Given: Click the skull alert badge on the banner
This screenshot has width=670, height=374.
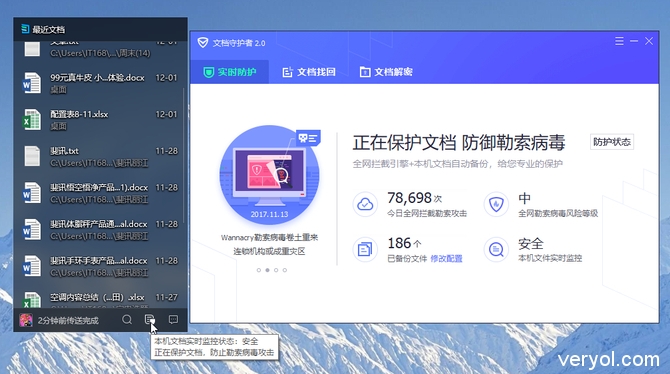Looking at the screenshot, I should pyautogui.click(x=308, y=138).
